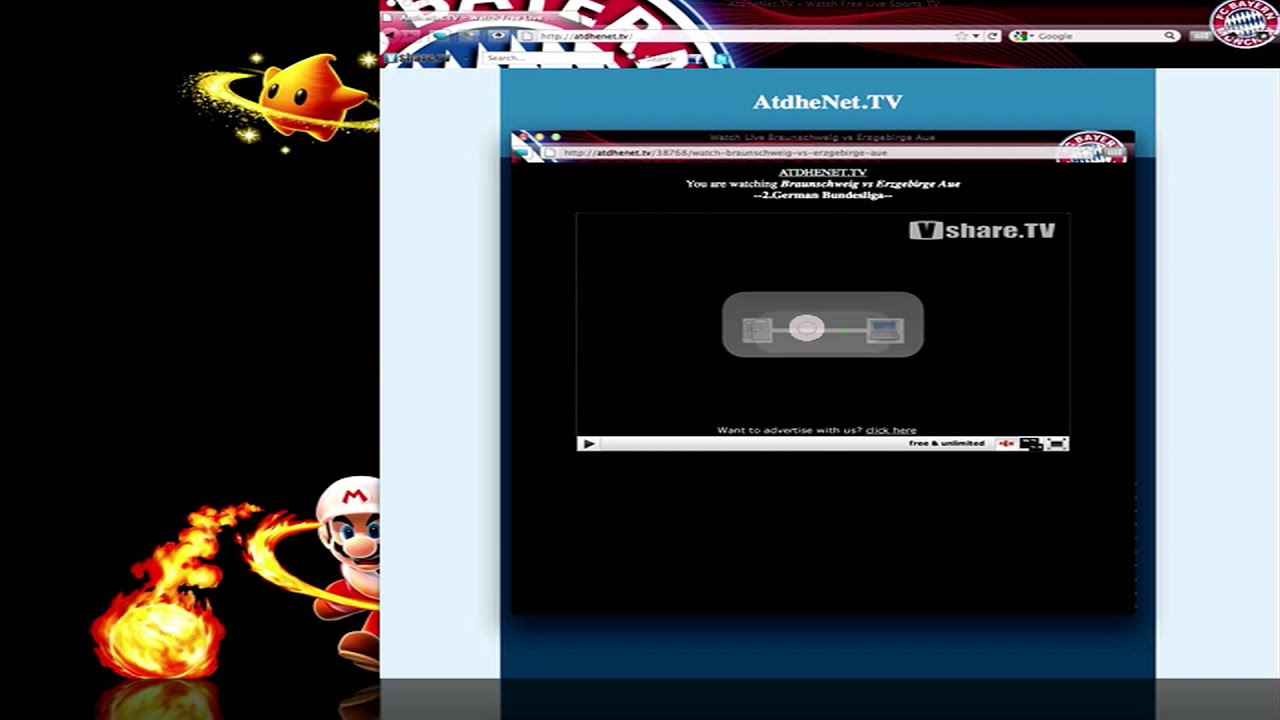Run search with the magnifier icon

tap(1169, 36)
